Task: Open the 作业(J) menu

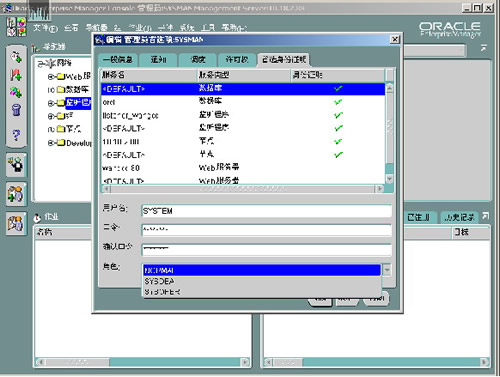Action: [x=140, y=28]
